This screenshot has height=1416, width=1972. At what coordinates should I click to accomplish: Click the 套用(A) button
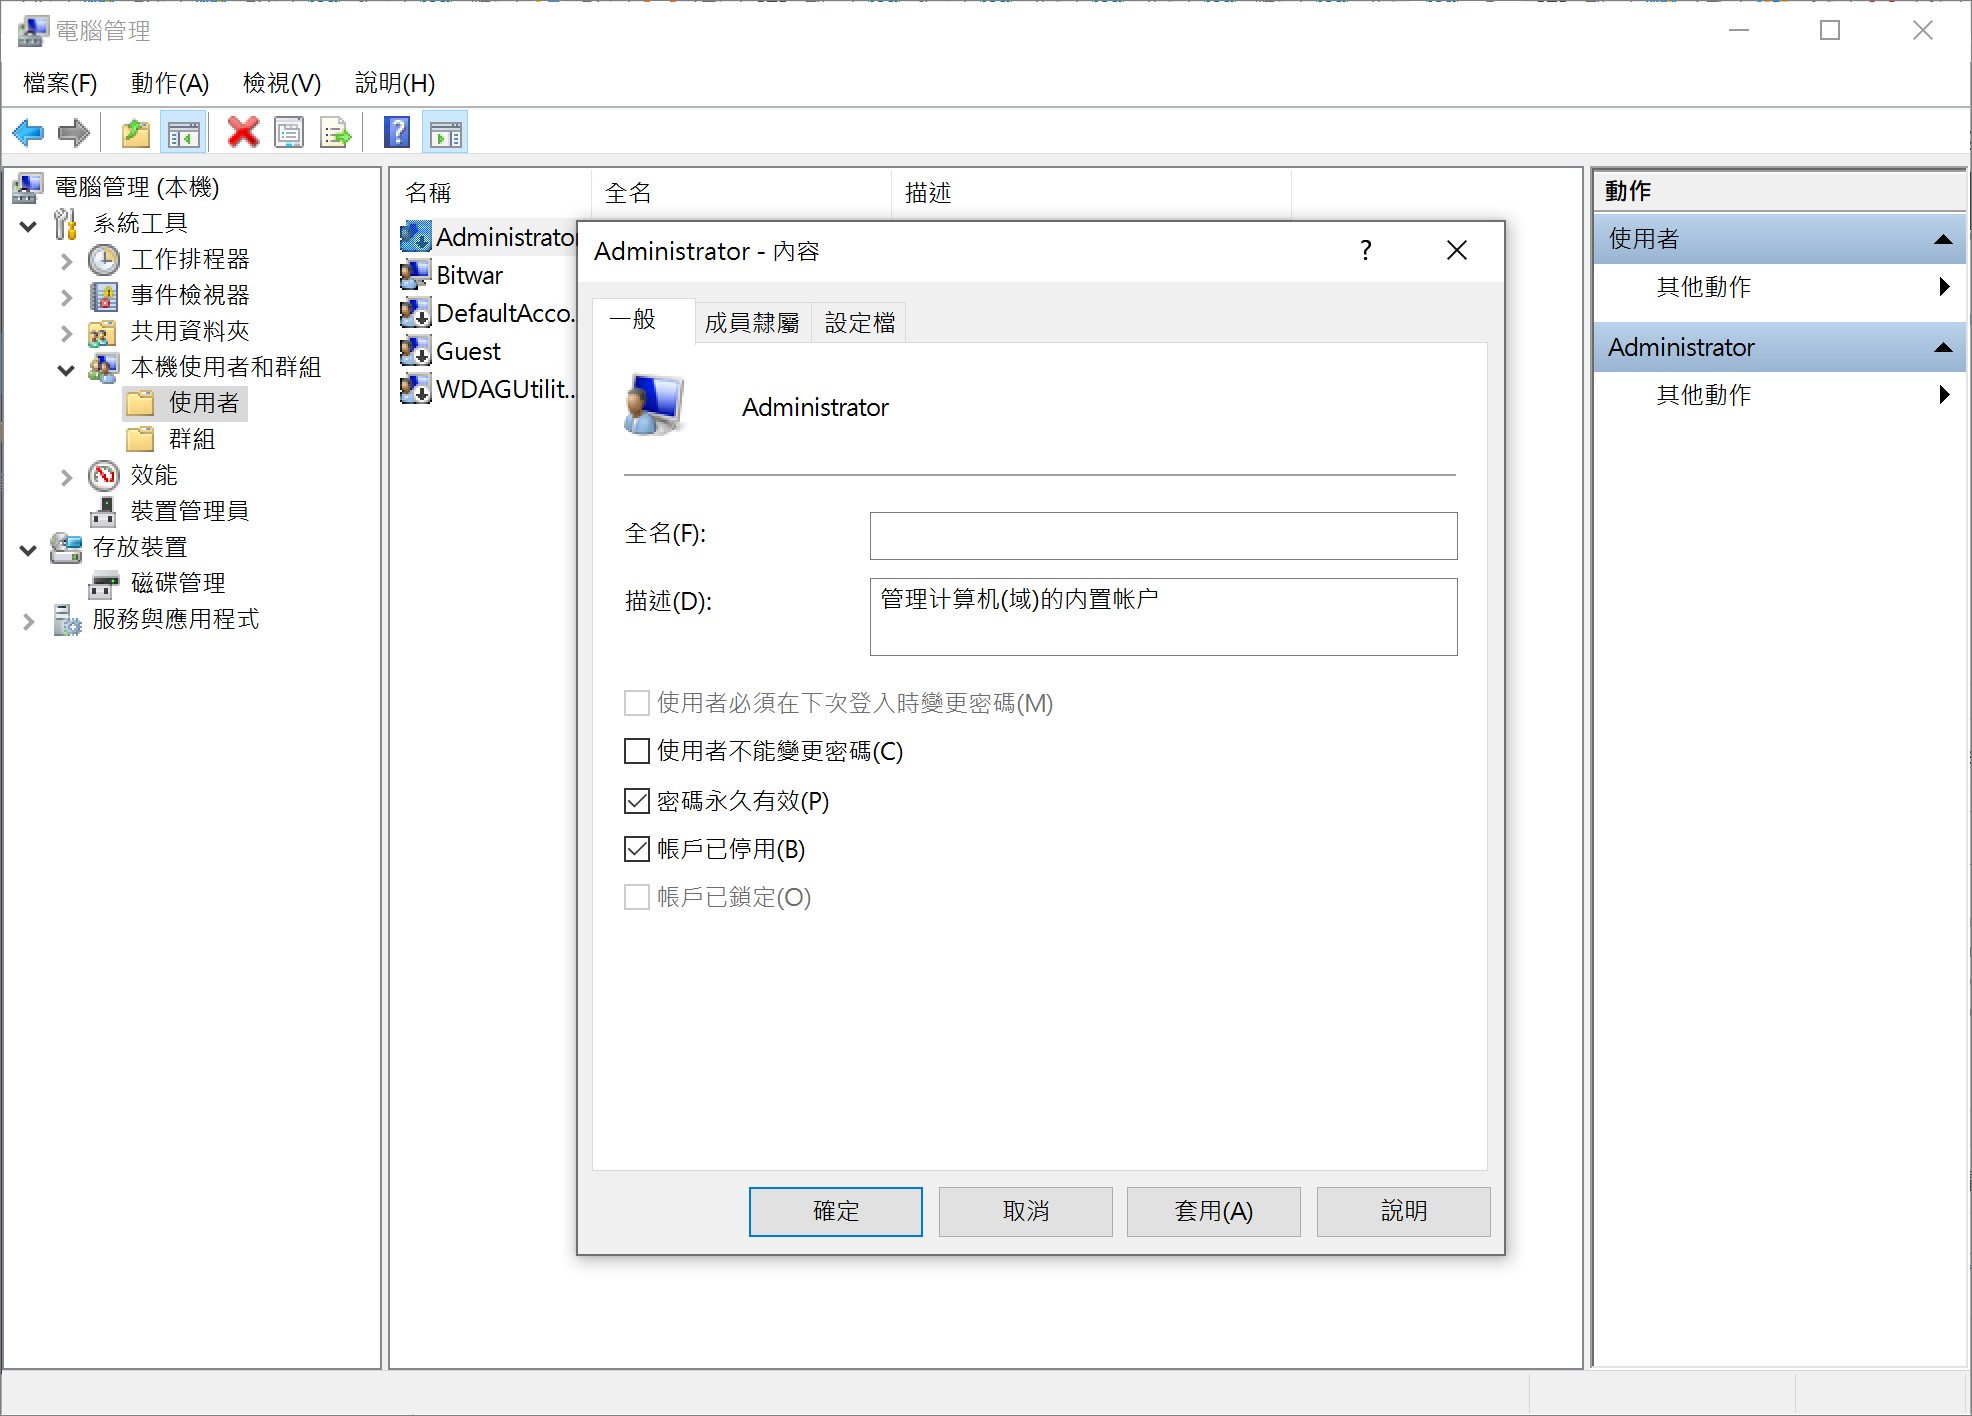(x=1214, y=1211)
